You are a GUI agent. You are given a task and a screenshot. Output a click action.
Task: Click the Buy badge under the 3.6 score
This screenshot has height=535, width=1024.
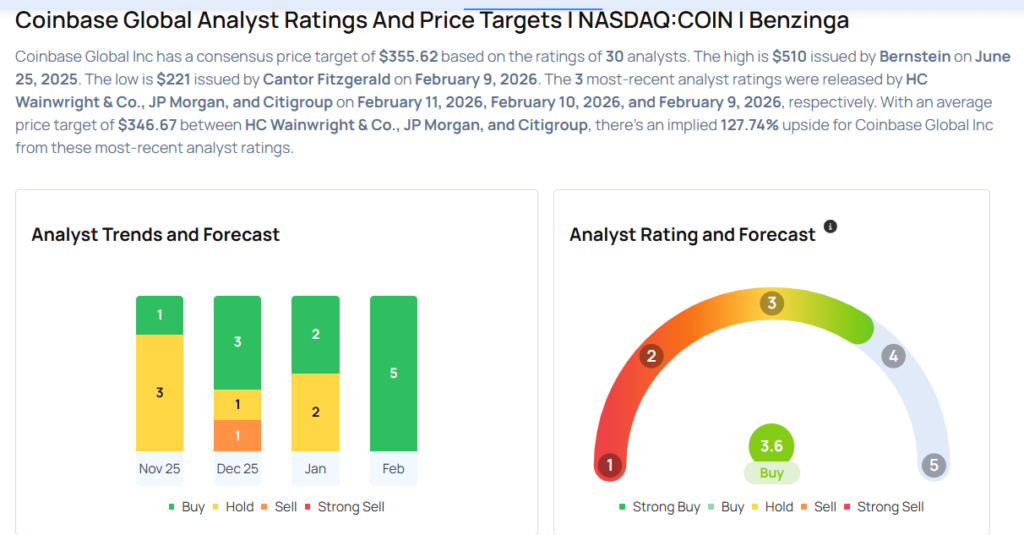(x=771, y=473)
